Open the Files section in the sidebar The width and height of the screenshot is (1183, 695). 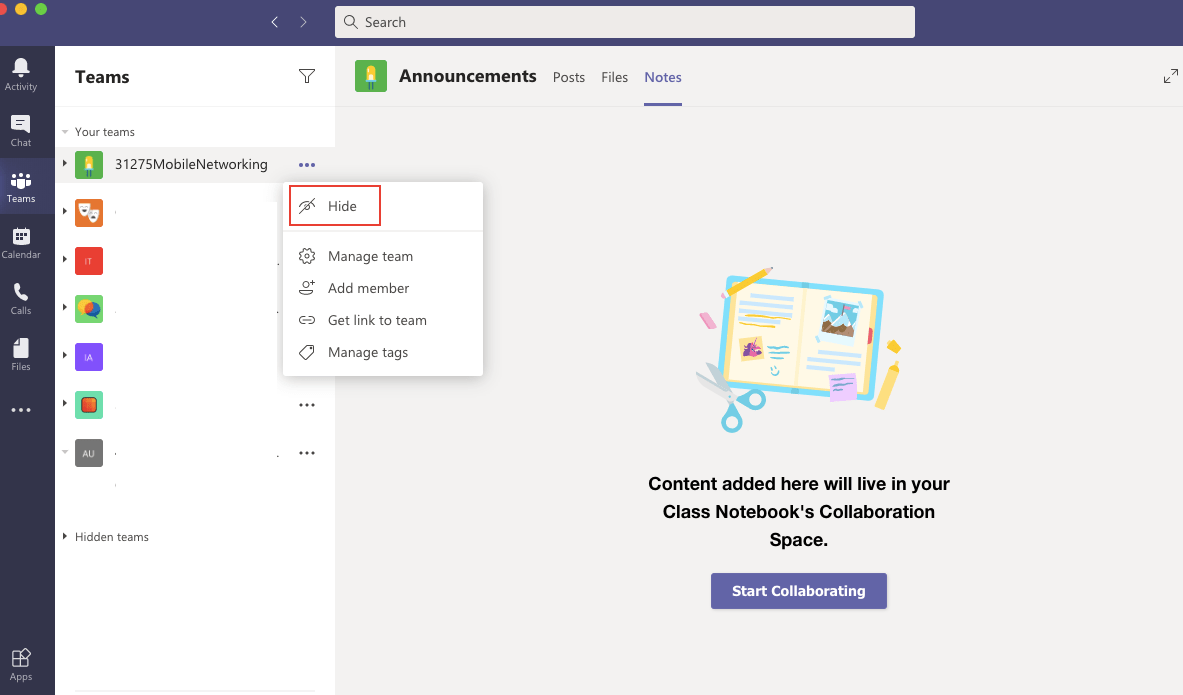pos(21,352)
